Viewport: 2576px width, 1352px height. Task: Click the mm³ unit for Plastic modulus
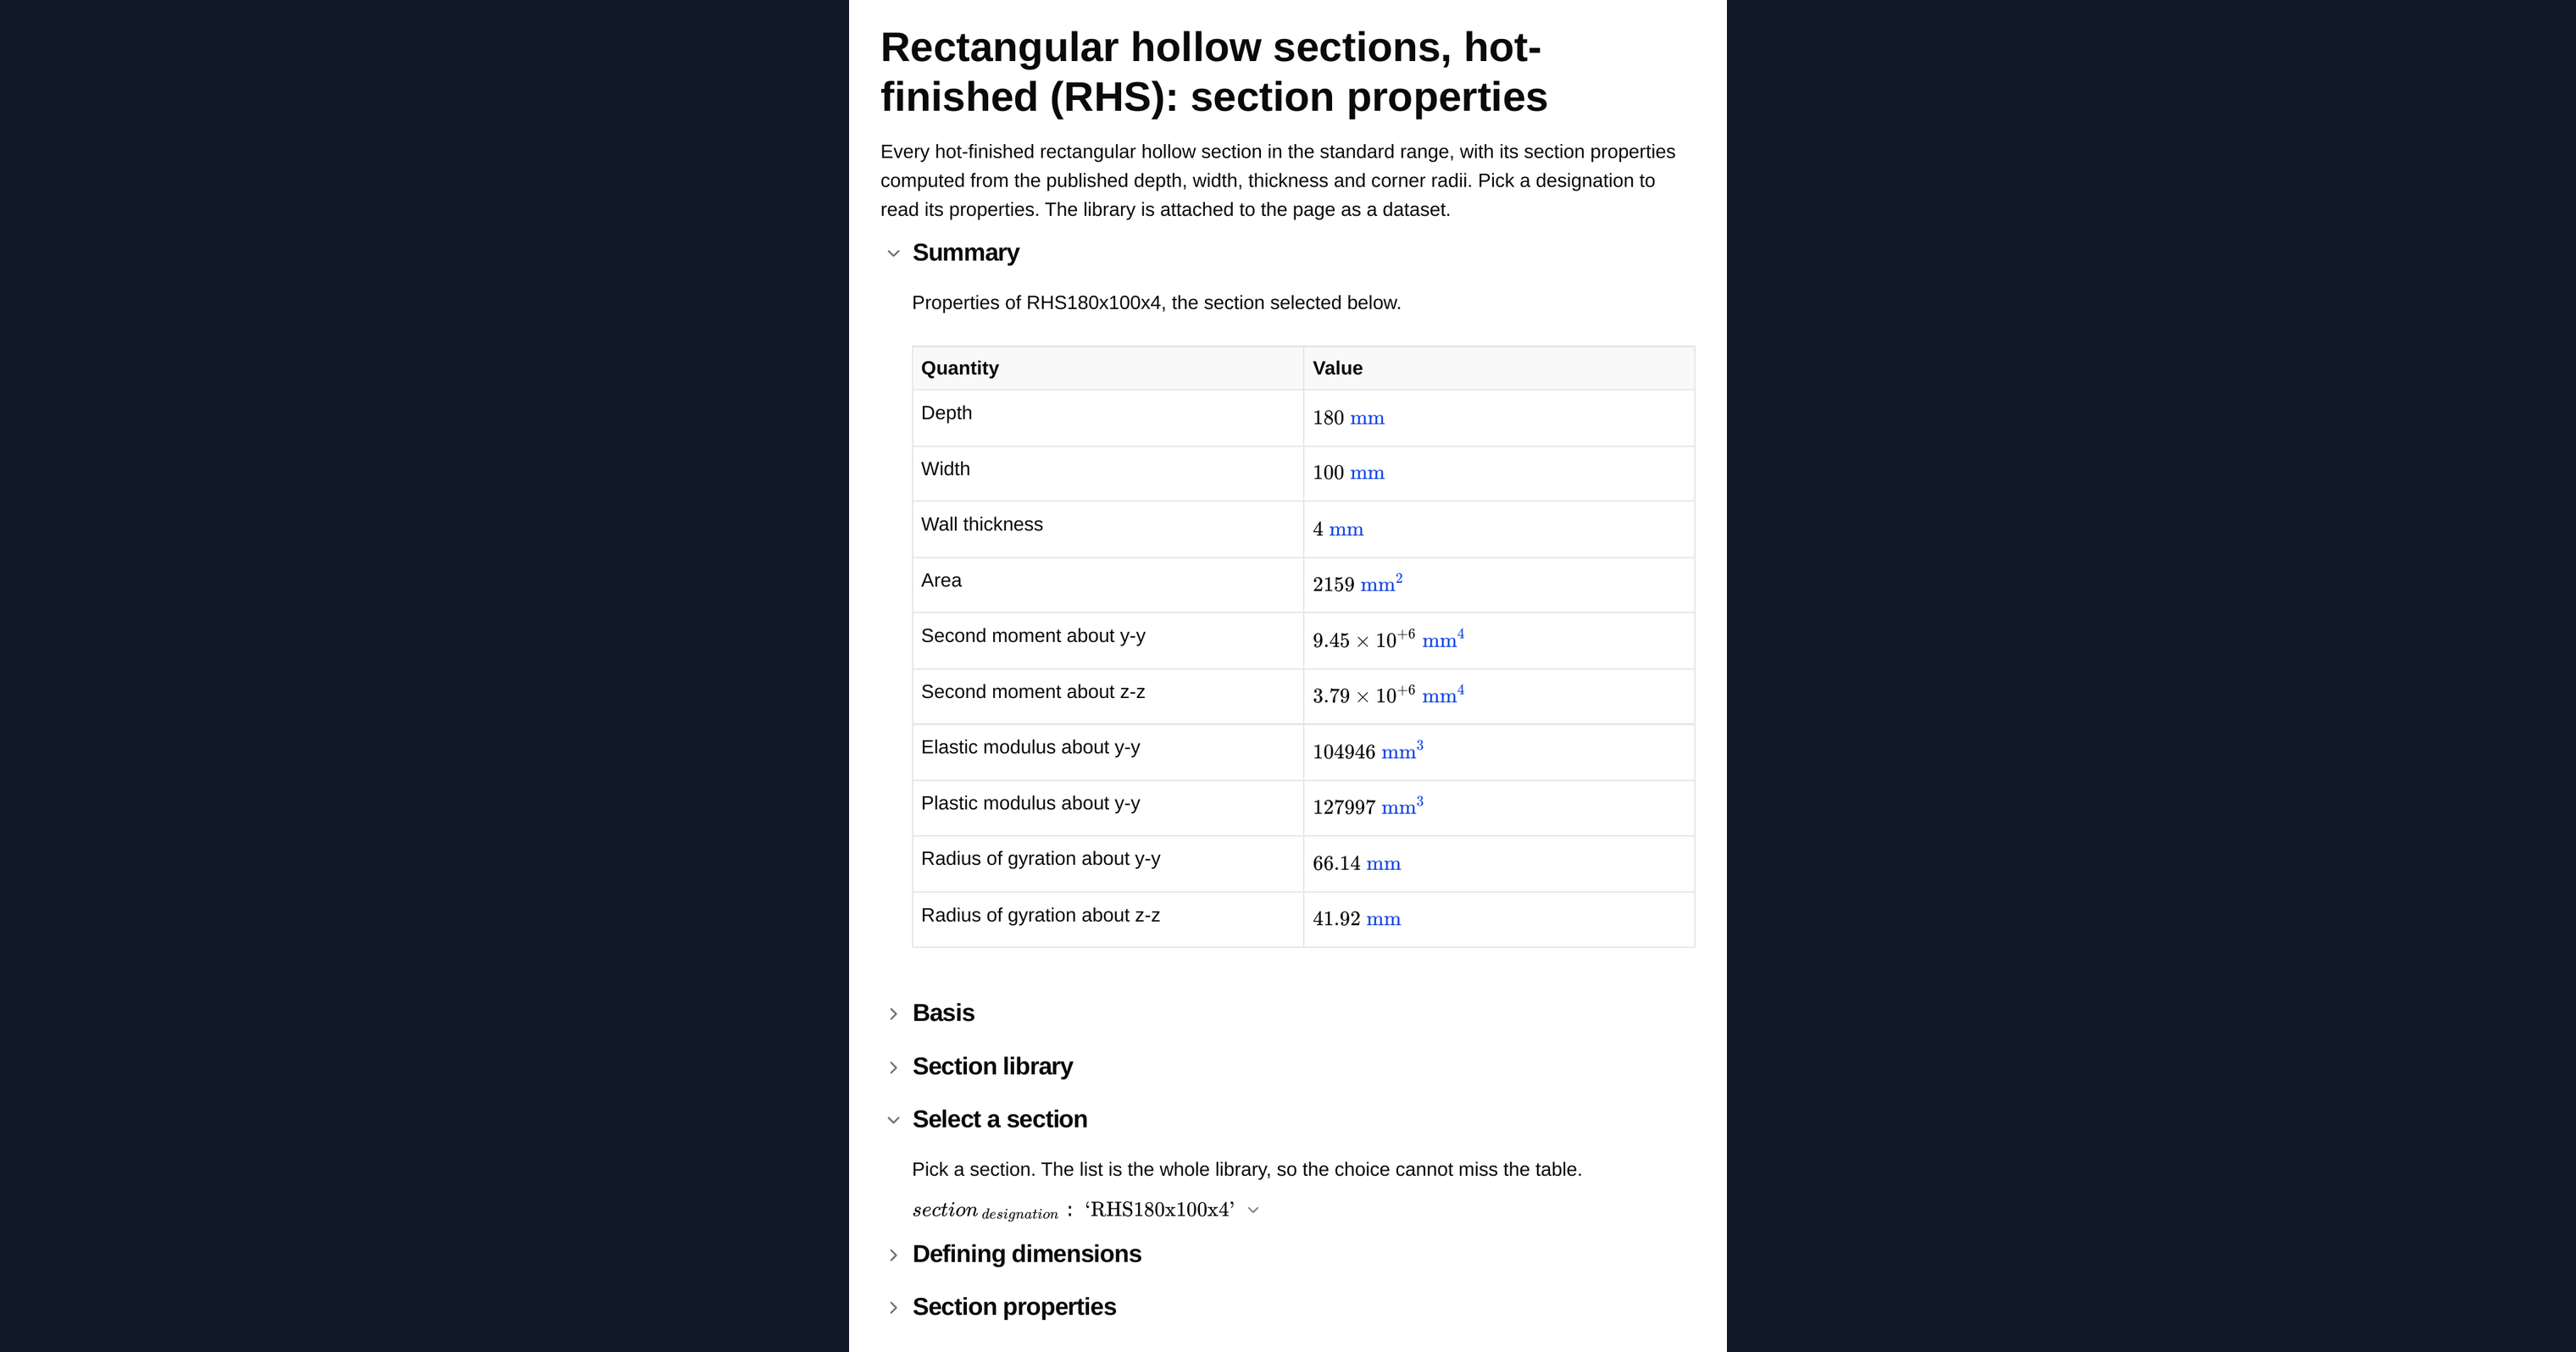coord(1402,806)
